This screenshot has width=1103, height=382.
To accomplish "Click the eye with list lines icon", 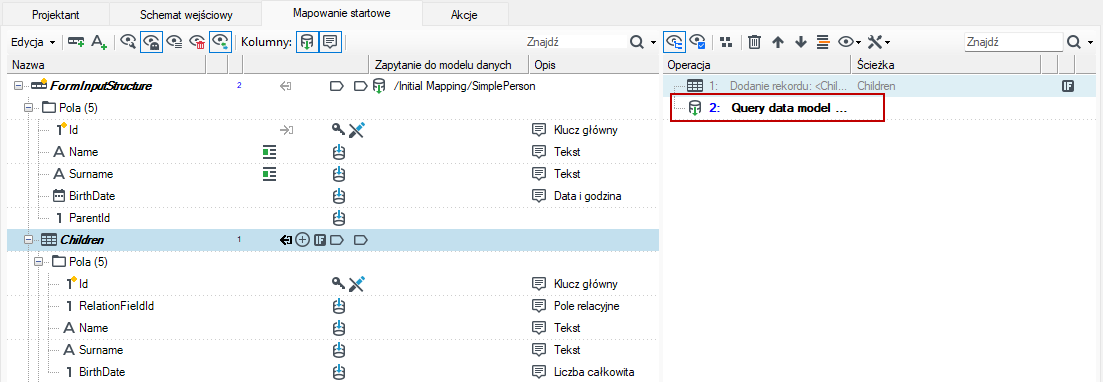I will coord(174,42).
